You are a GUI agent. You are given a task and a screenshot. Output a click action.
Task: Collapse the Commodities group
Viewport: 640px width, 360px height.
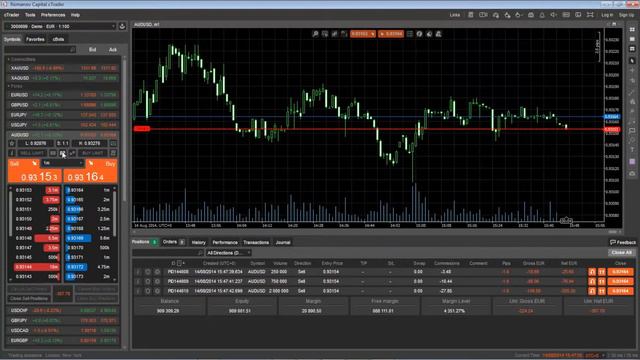point(23,60)
